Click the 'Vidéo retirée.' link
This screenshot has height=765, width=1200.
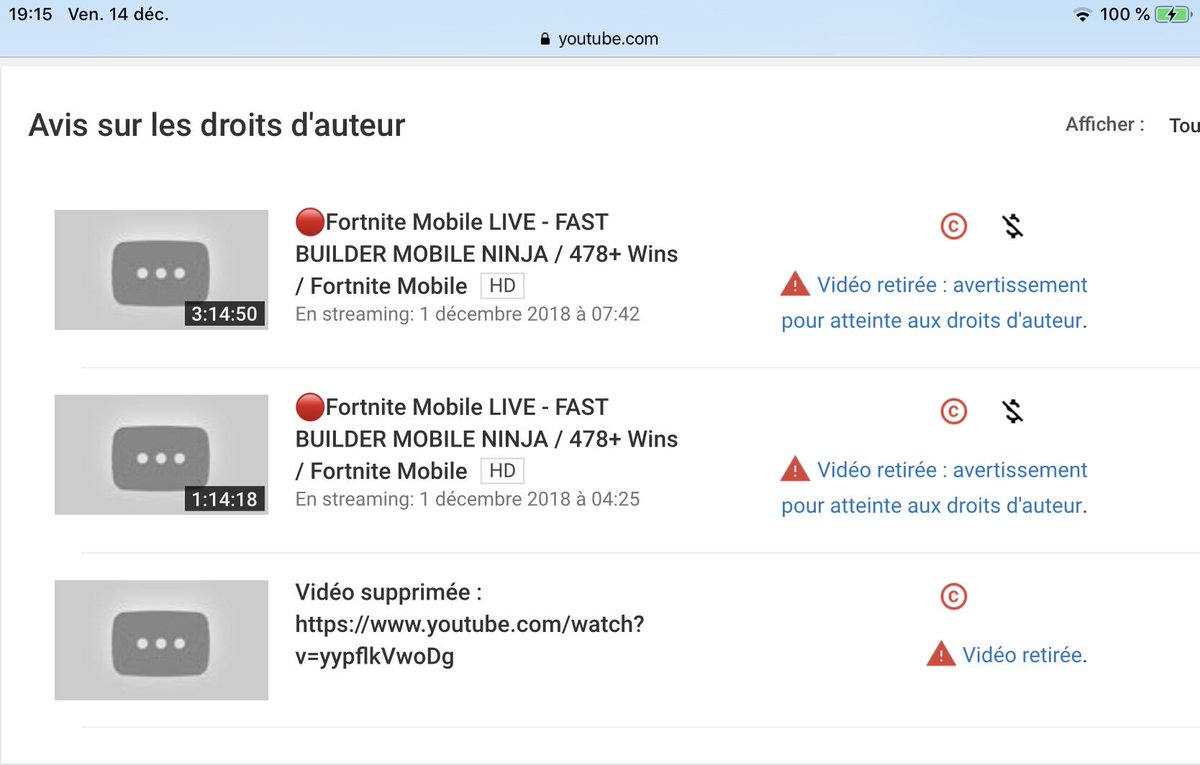[x=1024, y=655]
